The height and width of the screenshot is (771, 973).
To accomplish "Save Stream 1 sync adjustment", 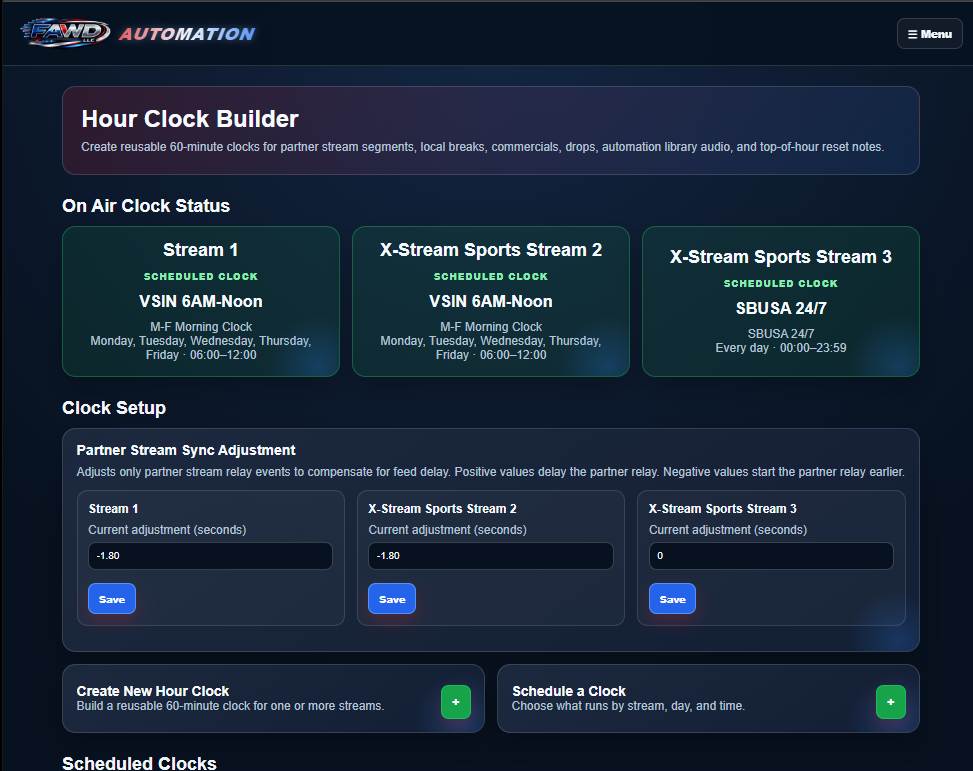I will tap(112, 599).
